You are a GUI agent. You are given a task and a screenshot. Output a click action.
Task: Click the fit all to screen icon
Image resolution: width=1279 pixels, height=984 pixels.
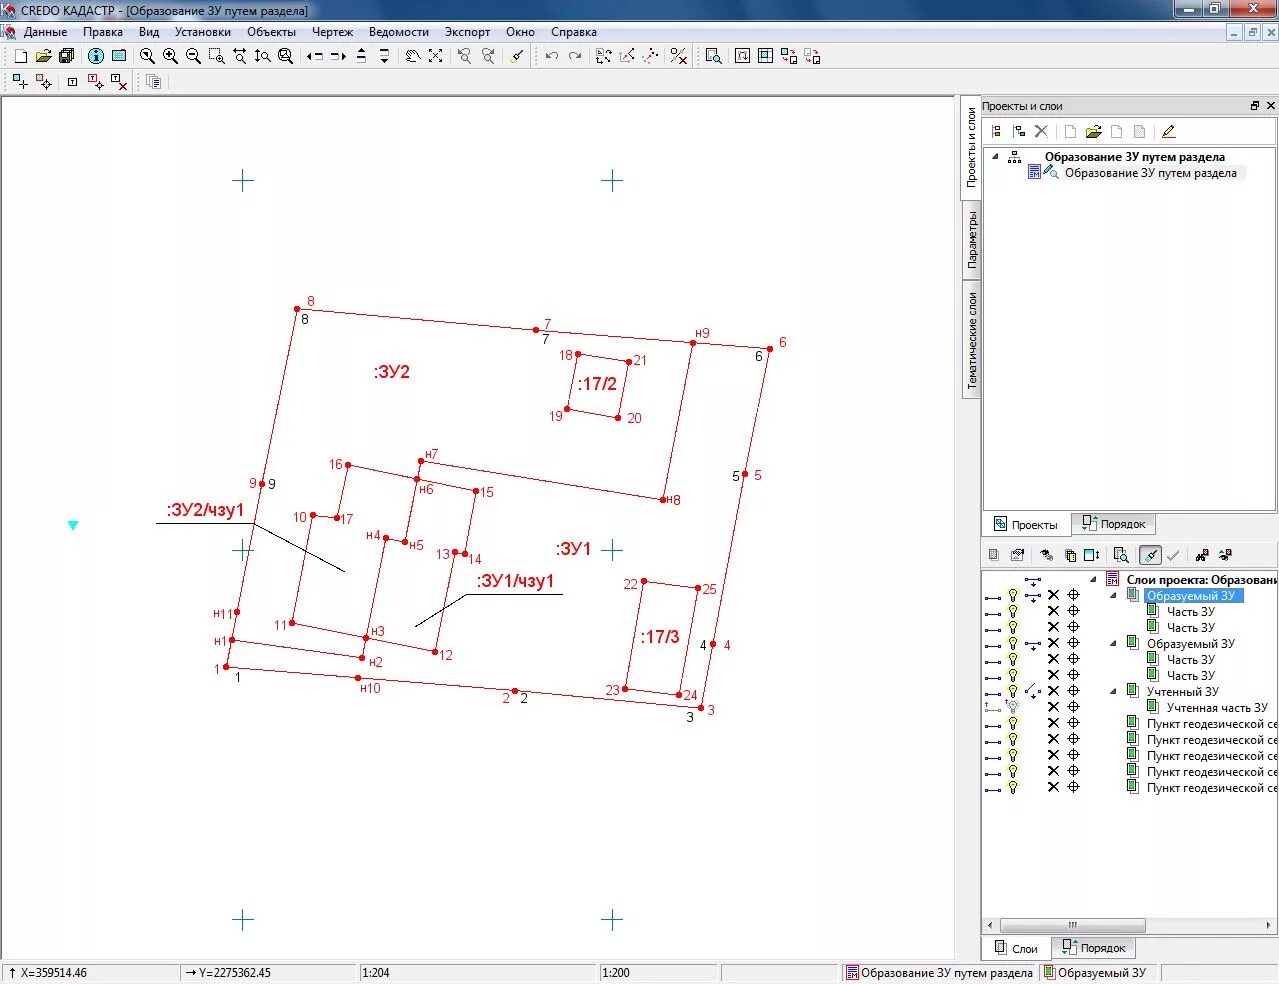(436, 56)
